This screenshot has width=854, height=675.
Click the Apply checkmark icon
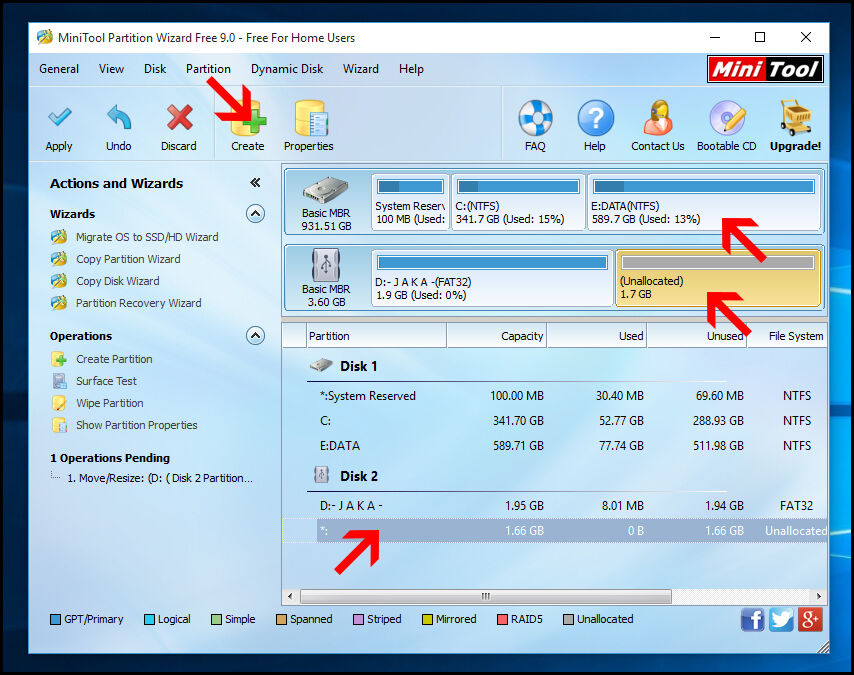59,117
